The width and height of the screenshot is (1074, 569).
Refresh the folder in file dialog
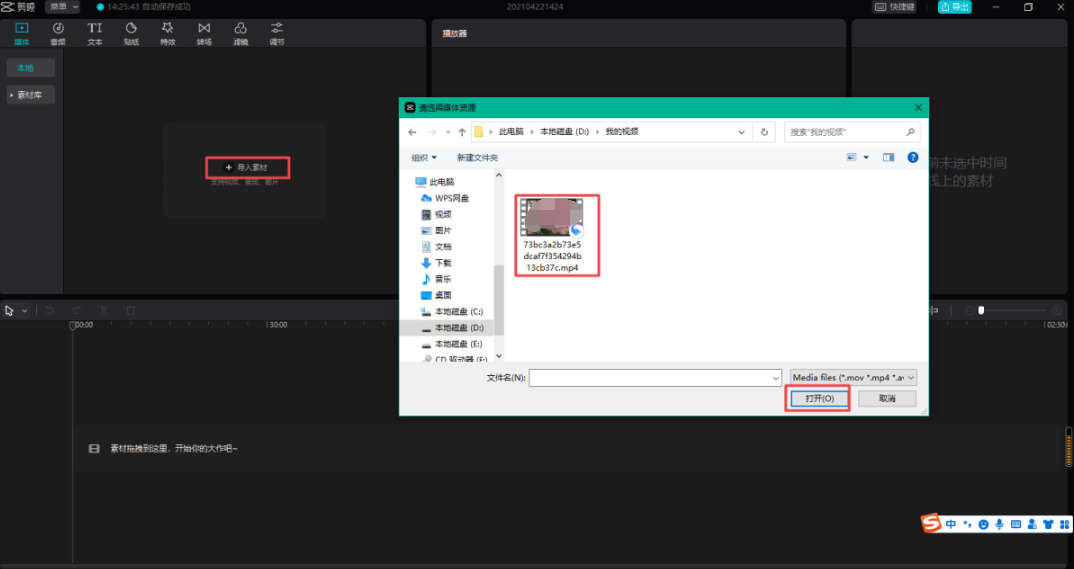pos(764,132)
